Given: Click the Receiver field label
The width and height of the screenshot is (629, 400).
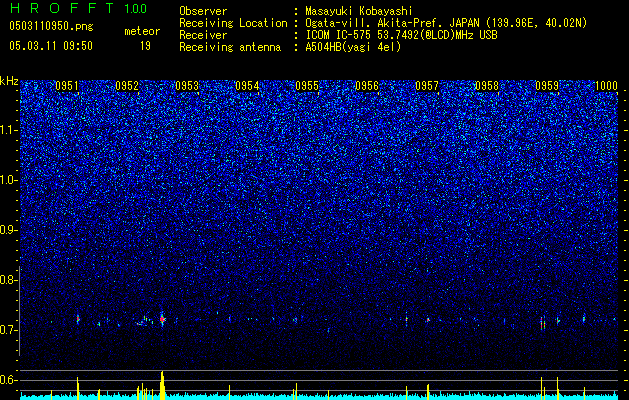Looking at the screenshot, I should [203, 35].
